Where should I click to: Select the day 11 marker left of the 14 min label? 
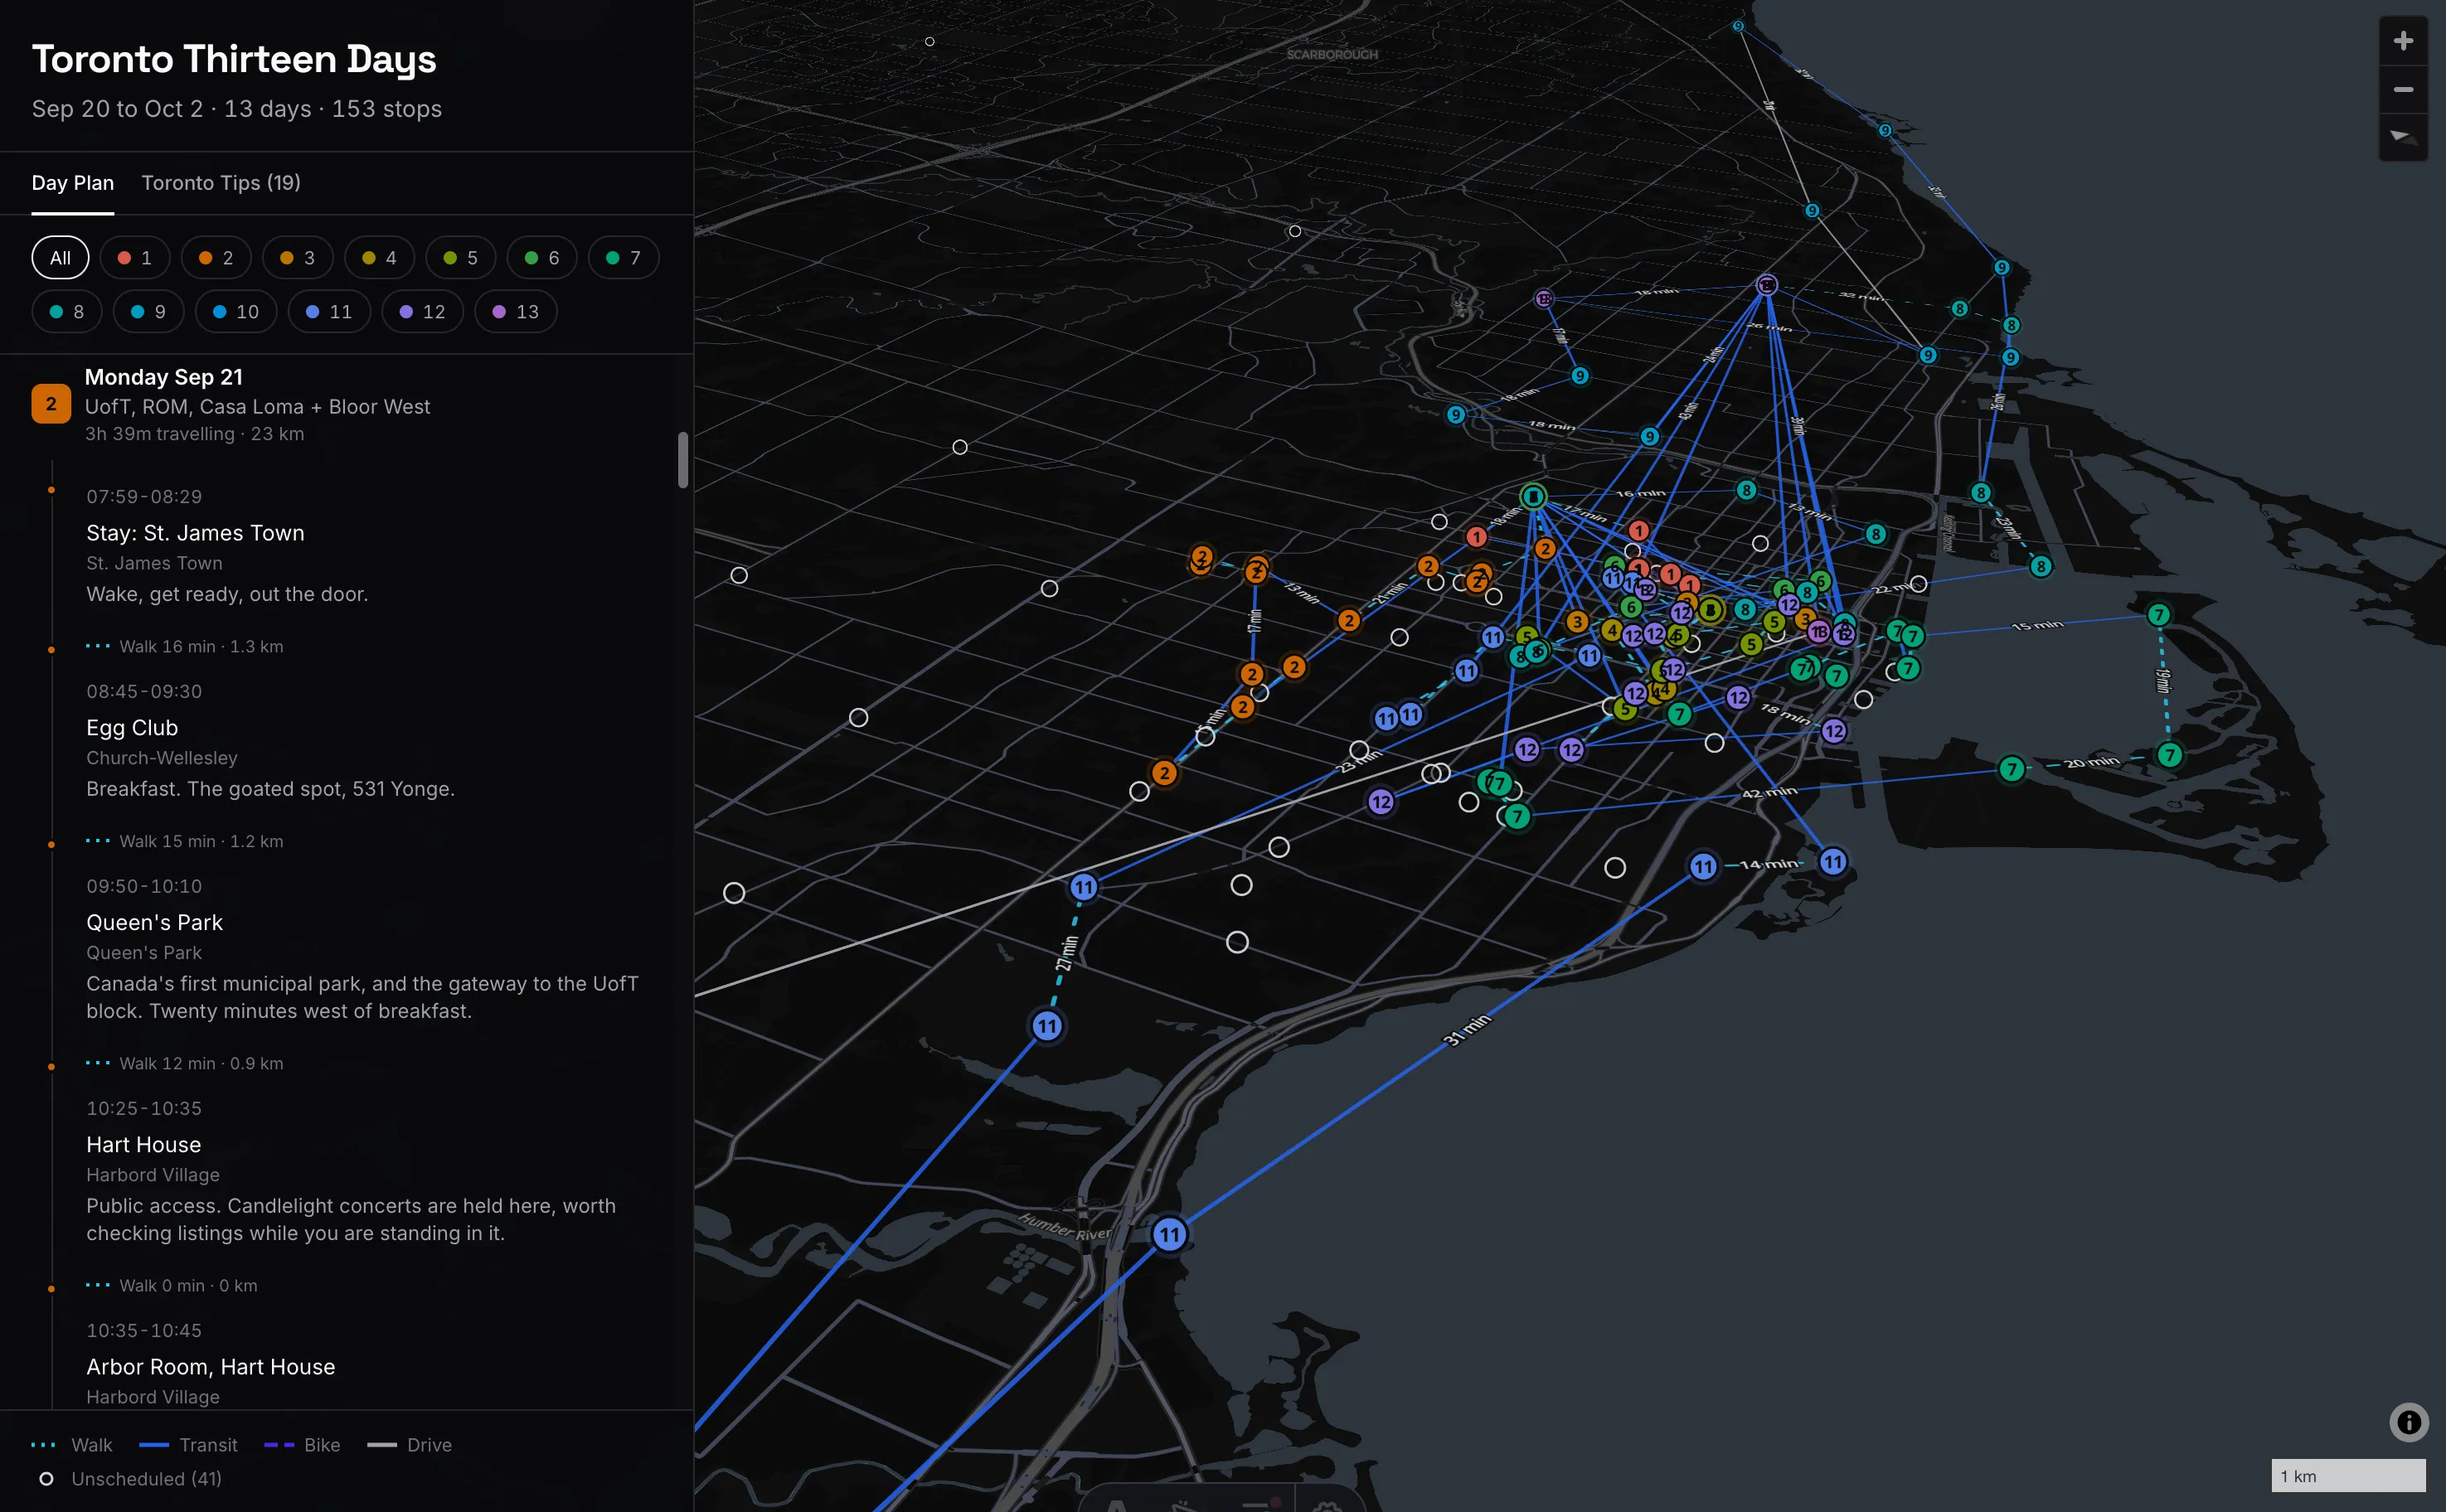(1703, 866)
